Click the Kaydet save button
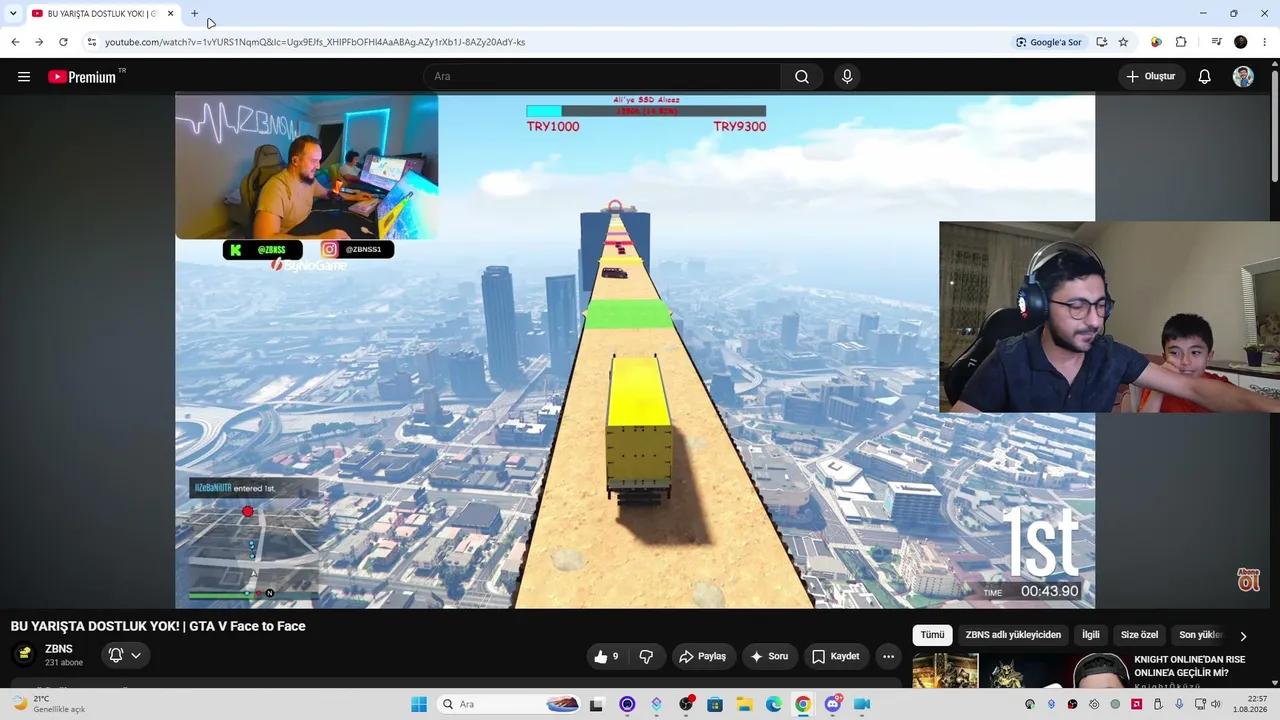Image resolution: width=1280 pixels, height=720 pixels. point(836,656)
